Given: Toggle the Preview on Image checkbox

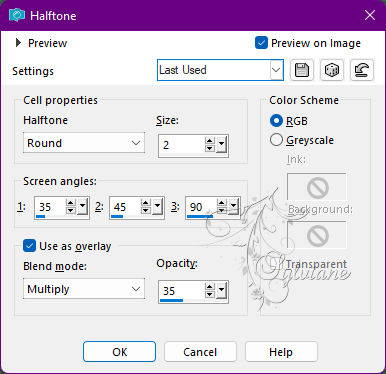Looking at the screenshot, I should [261, 43].
